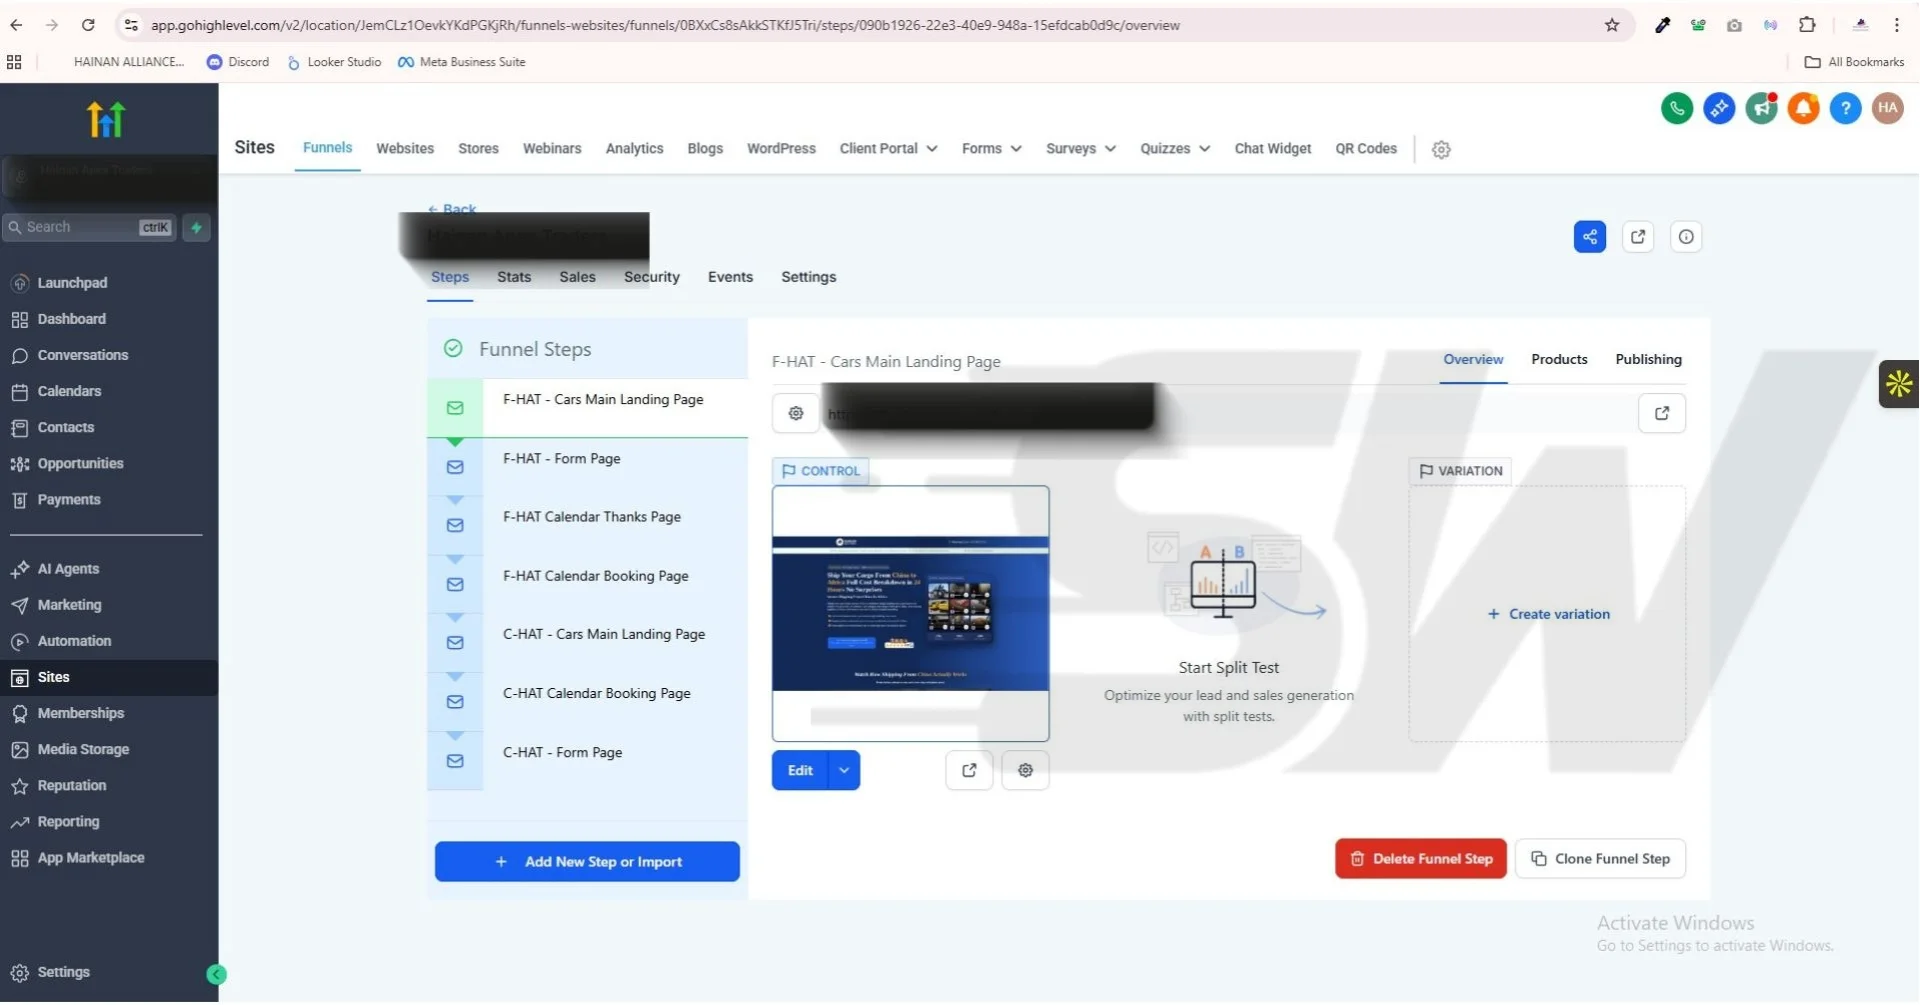Switch to the Publishing tab
The width and height of the screenshot is (1920, 1005).
point(1648,360)
